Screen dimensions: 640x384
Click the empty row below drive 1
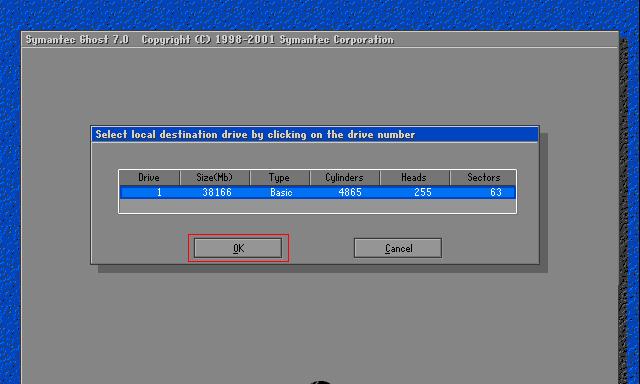[318, 206]
